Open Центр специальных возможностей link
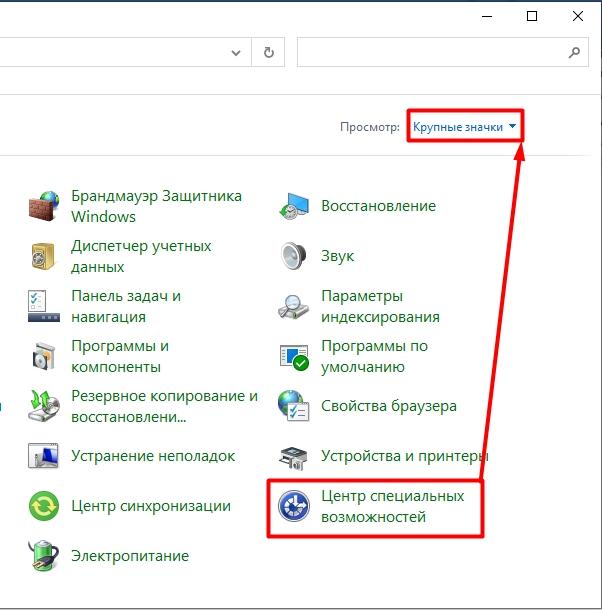Image resolution: width=602 pixels, height=610 pixels. pos(393,506)
